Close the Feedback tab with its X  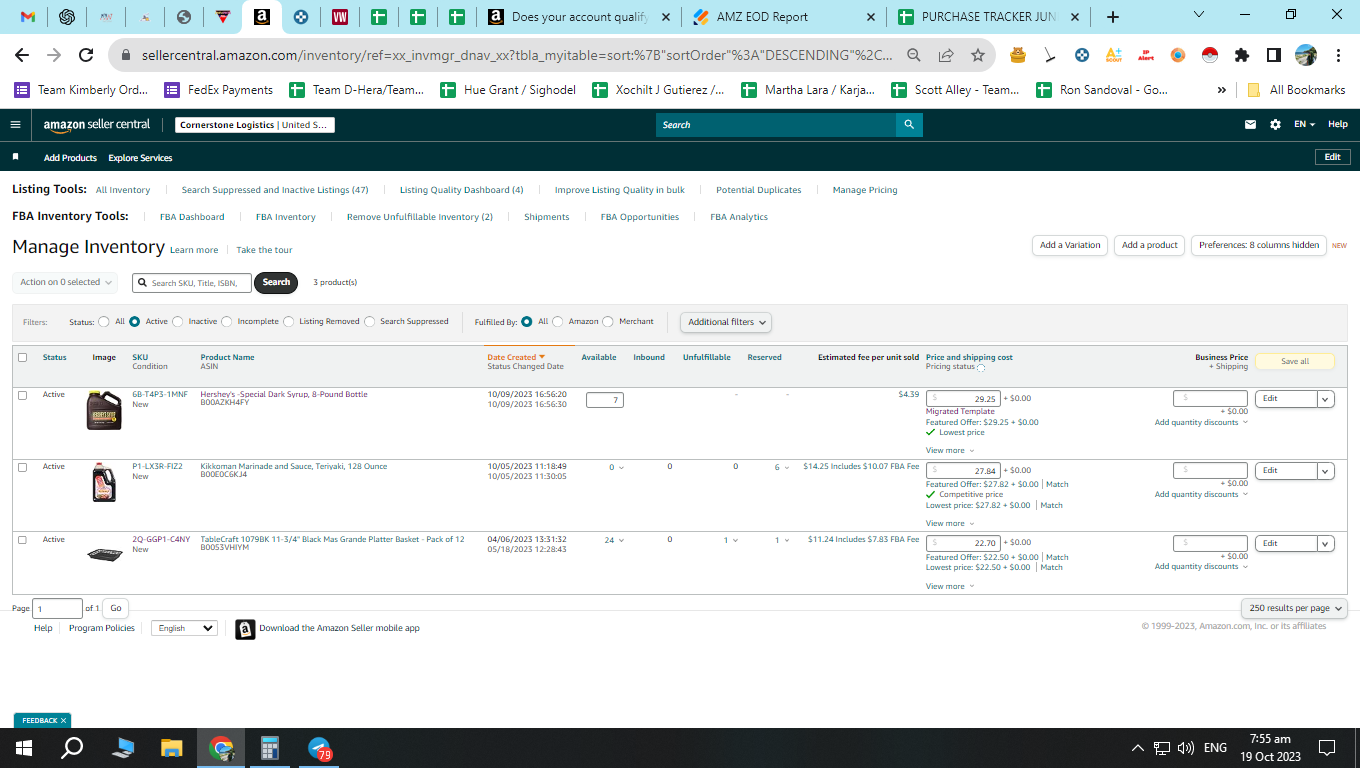pos(63,720)
